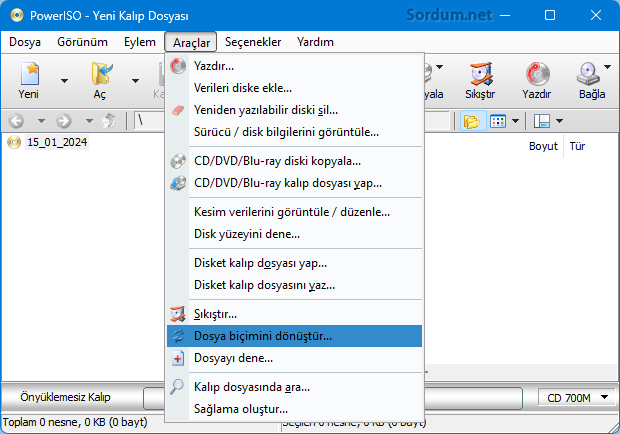Click the forward navigation arrow icon
The height and width of the screenshot is (434, 620).
point(64,121)
